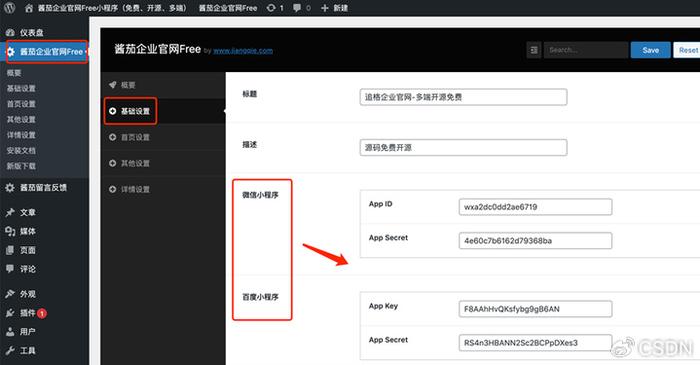This screenshot has height=365, width=700.
Task: Open 酱茄企业官网Free site name link in admin bar
Action: (111, 8)
